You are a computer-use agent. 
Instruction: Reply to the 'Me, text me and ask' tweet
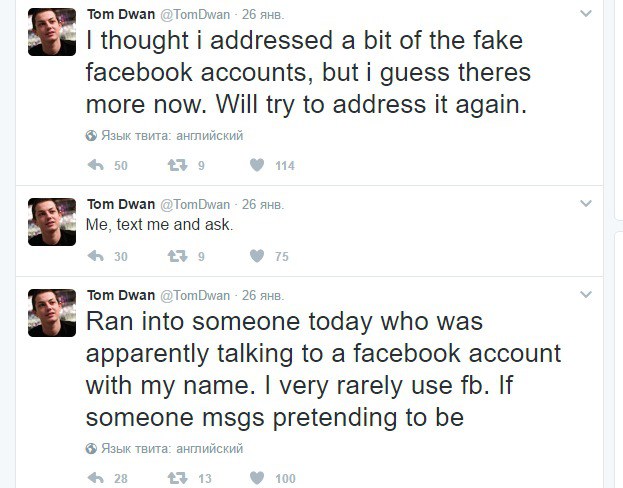coord(97,256)
